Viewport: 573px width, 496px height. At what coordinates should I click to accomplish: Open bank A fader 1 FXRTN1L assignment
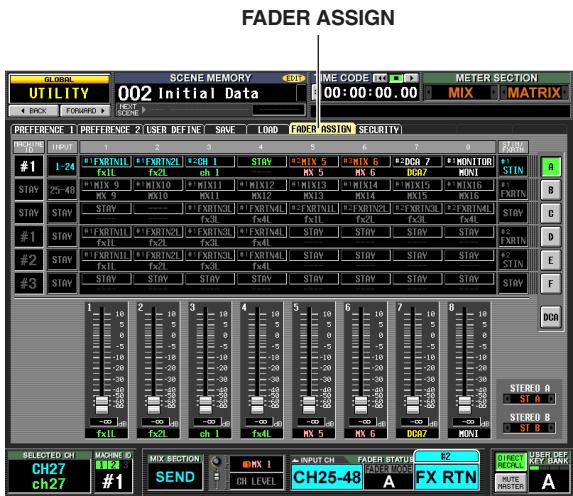[x=106, y=162]
